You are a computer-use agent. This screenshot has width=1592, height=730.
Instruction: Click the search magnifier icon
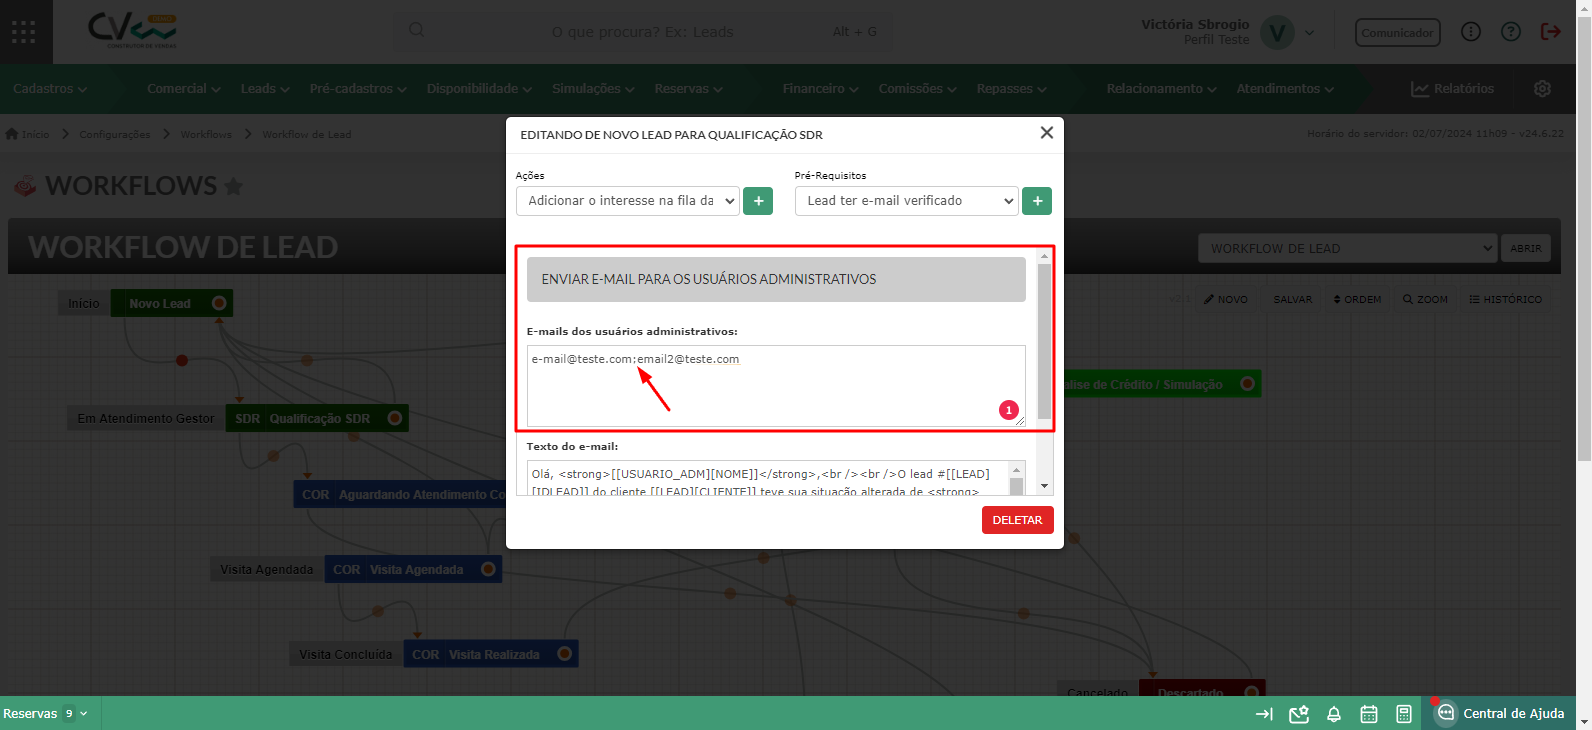[417, 30]
